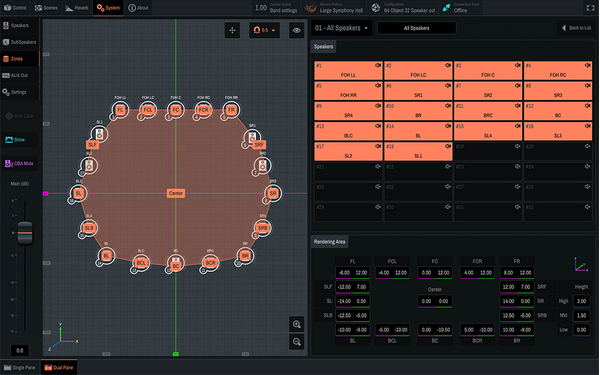Click the SLF corner marker on the map
Screen dimensions: 600x375
(92, 145)
